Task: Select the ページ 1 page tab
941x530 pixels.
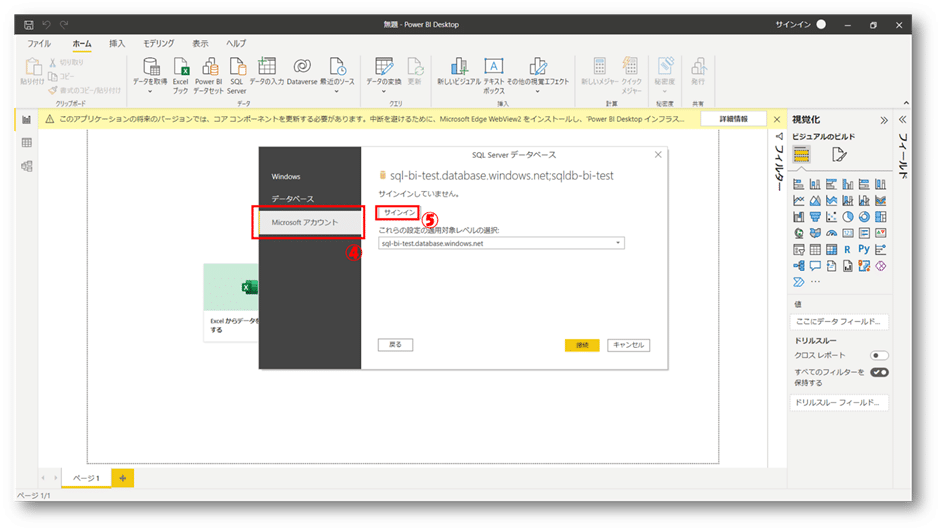Action: tap(86, 478)
